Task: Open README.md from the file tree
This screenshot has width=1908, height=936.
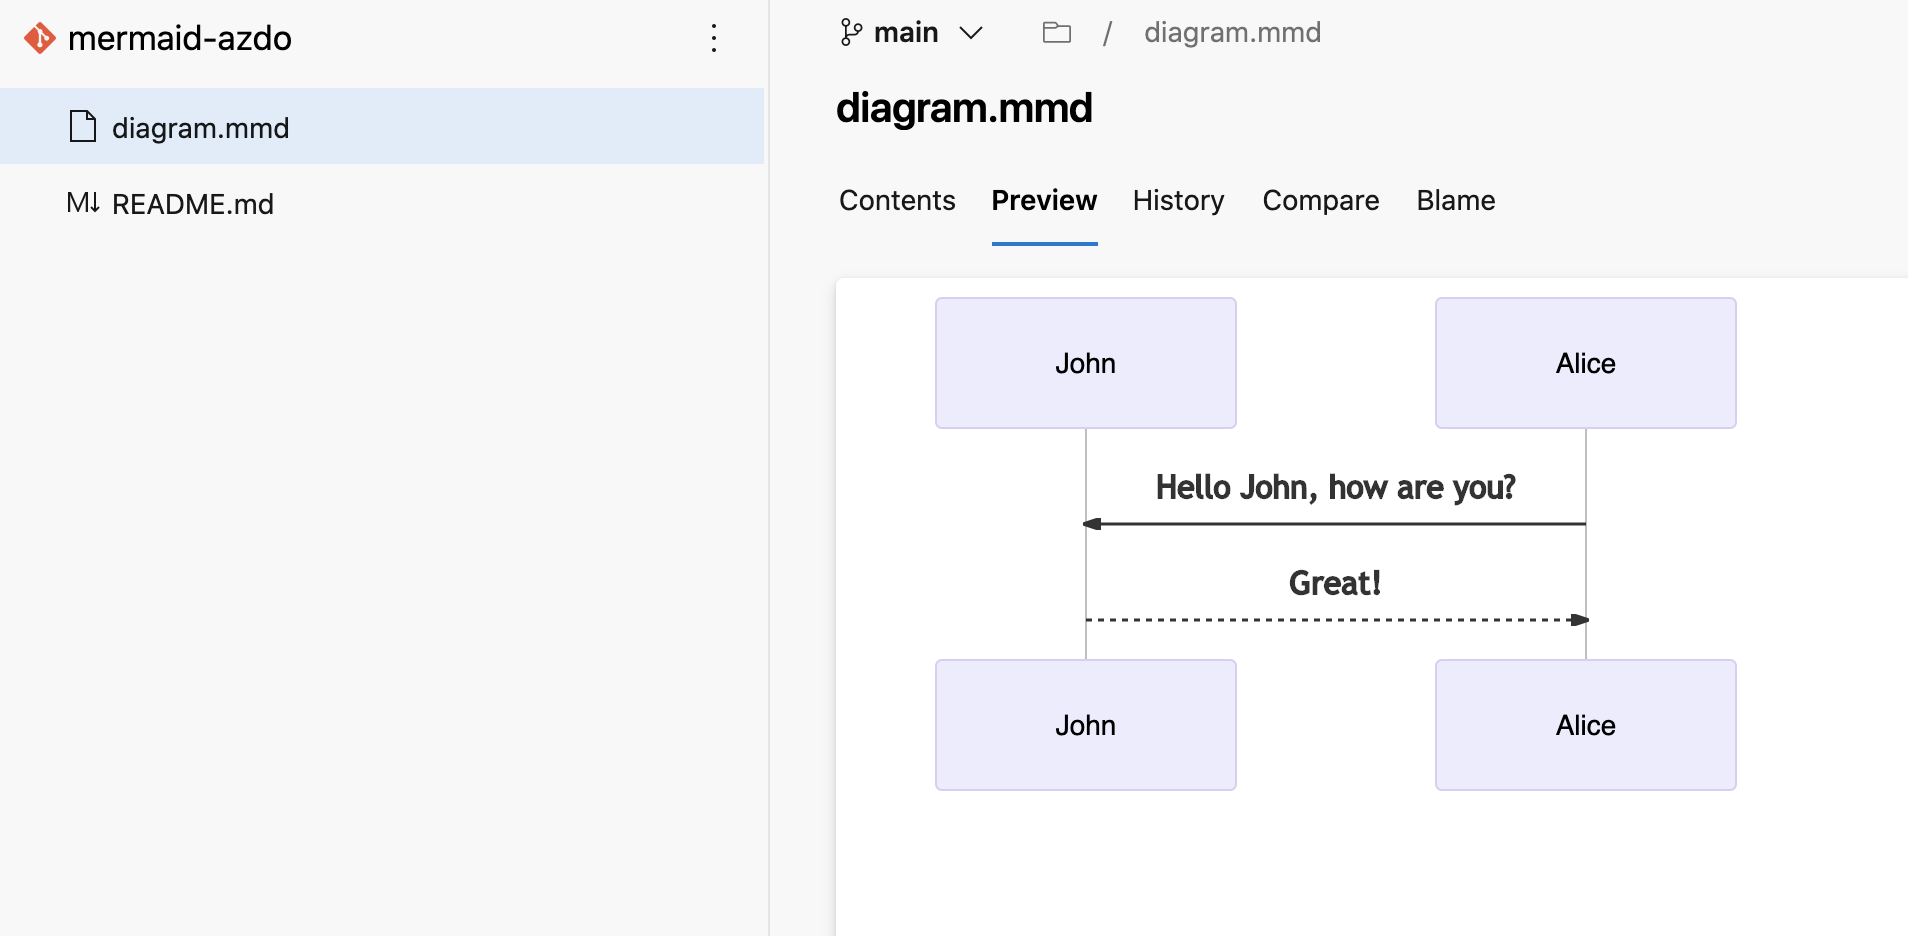Action: [x=193, y=204]
